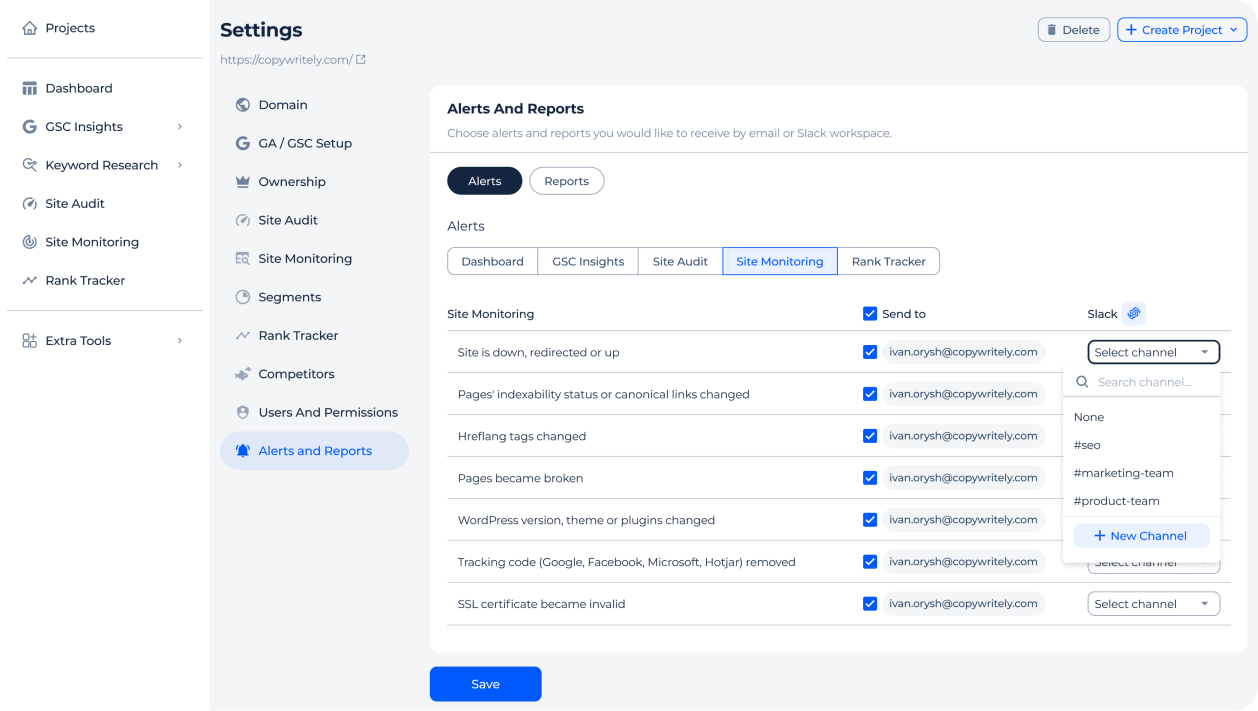Click the Site Audit gauge icon in left sidebar
Screen dimensions: 1258x711
tap(30, 204)
